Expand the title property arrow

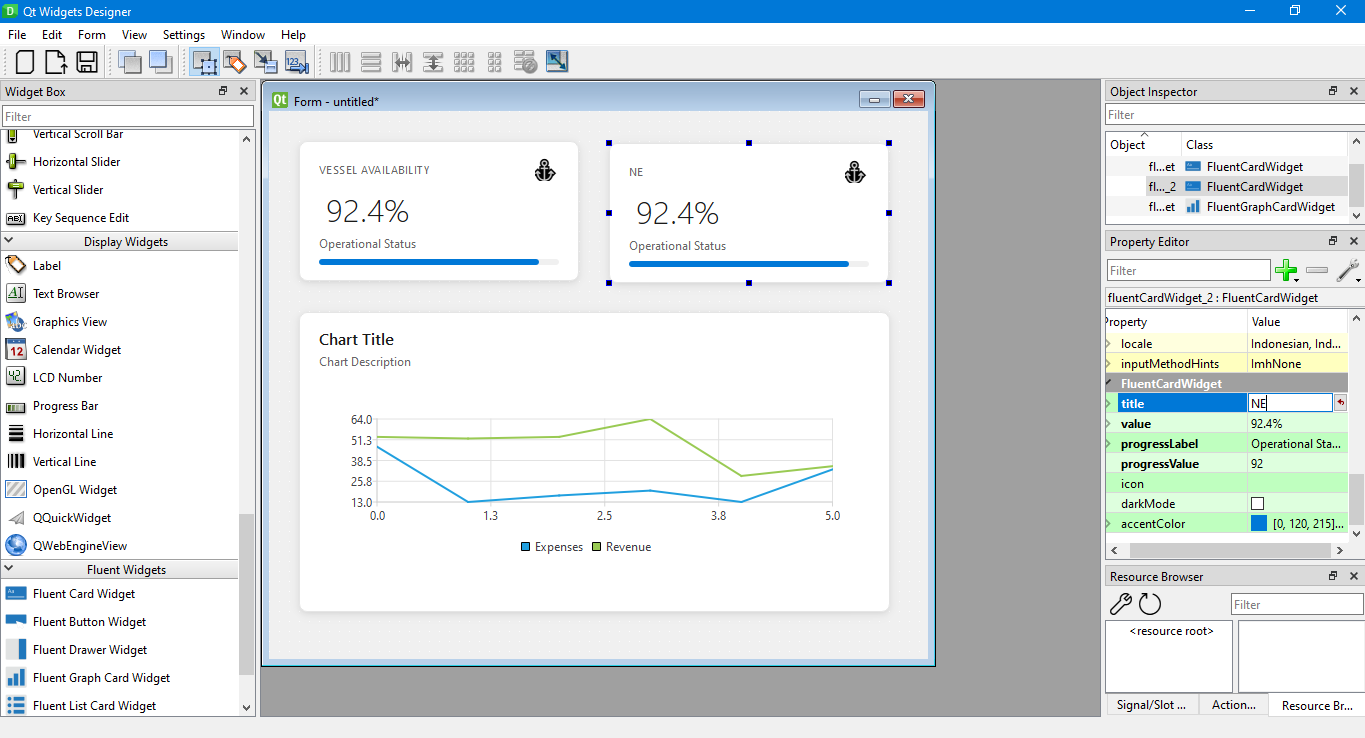(x=1108, y=403)
